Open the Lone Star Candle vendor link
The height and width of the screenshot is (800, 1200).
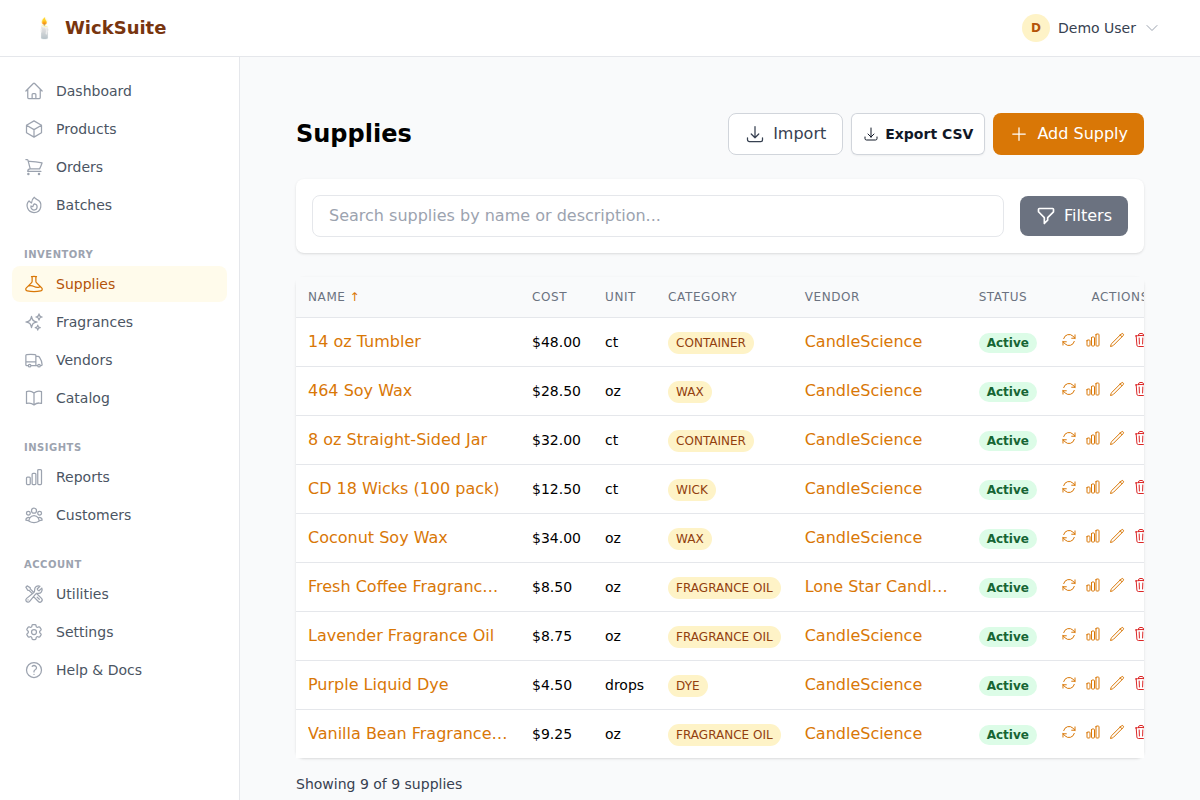[876, 586]
